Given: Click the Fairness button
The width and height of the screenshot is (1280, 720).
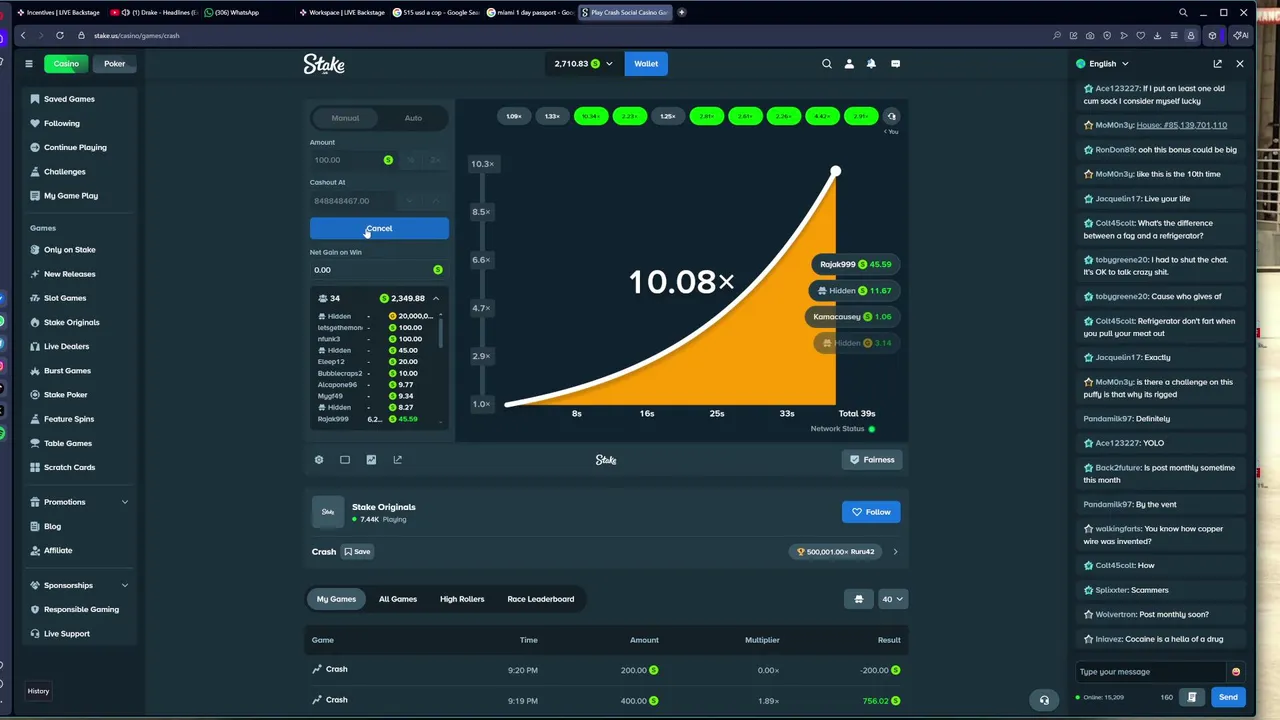Looking at the screenshot, I should pyautogui.click(x=872, y=460).
